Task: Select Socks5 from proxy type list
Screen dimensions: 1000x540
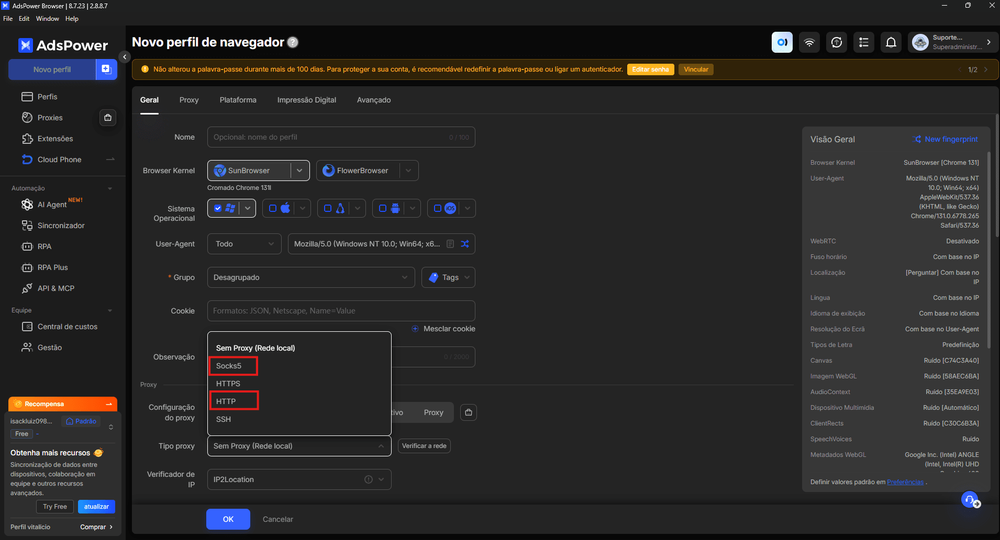Action: (x=228, y=366)
